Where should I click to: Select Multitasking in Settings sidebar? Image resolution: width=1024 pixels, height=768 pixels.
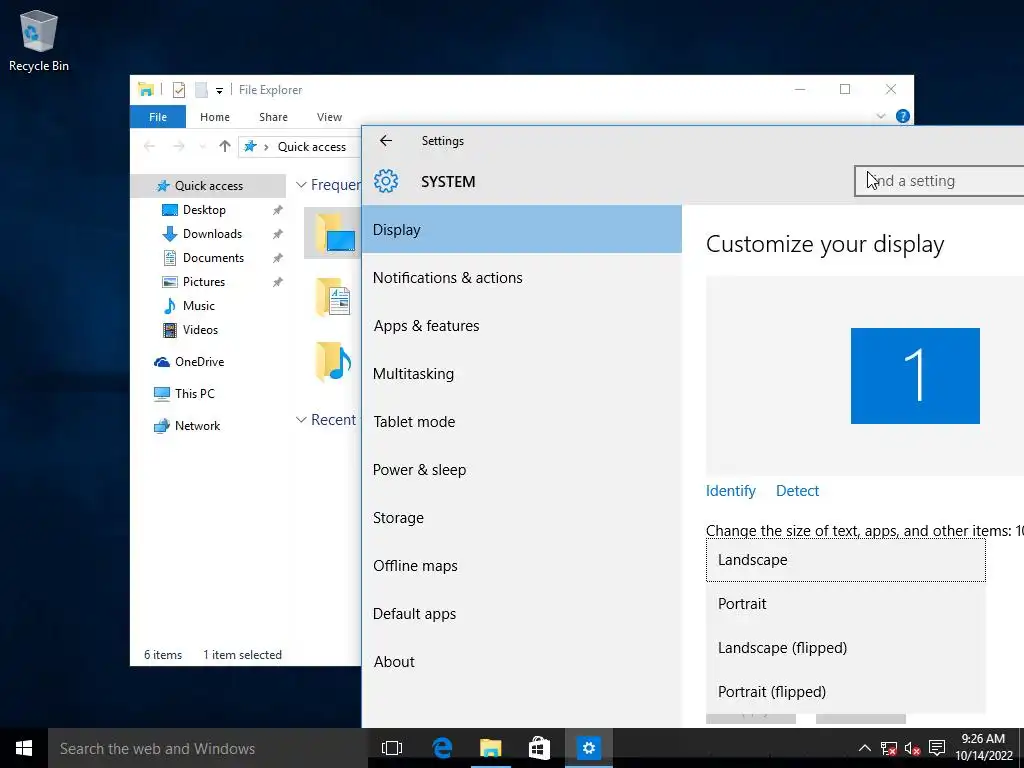[521, 374]
